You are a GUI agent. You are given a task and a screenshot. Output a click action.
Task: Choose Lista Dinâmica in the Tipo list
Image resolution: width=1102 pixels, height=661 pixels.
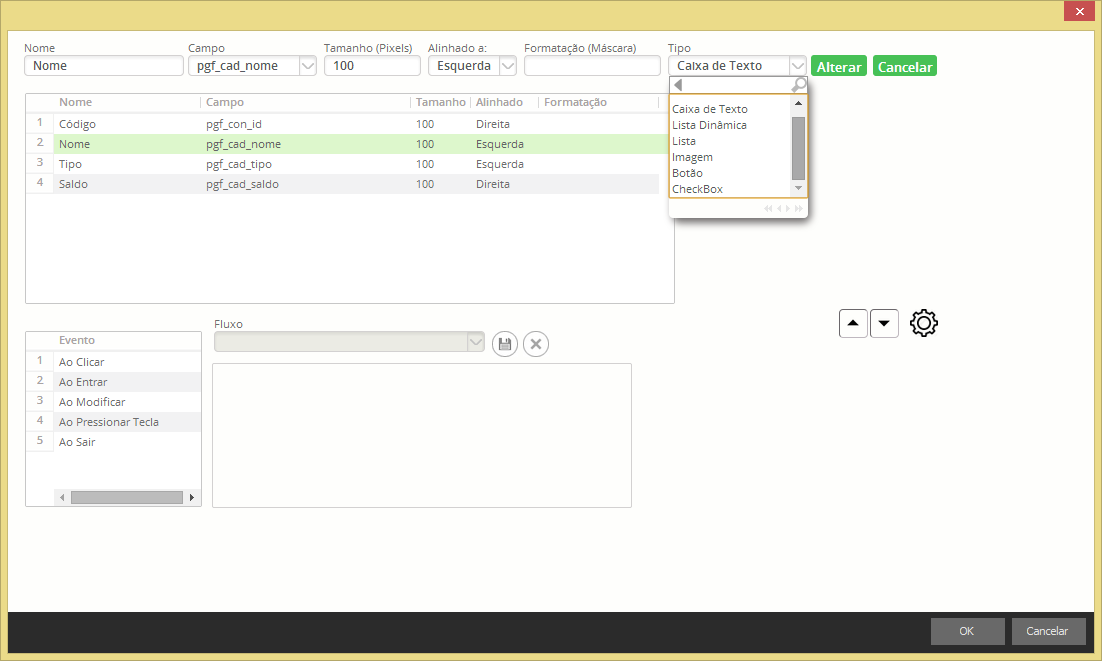pyautogui.click(x=709, y=125)
